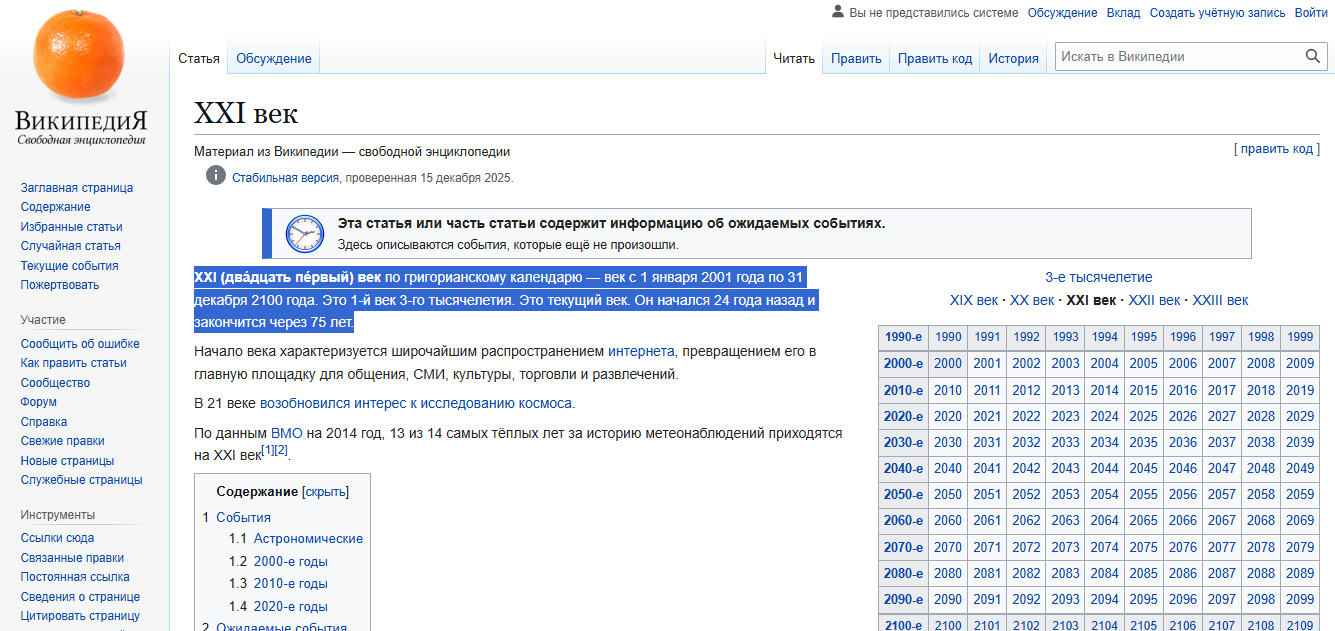Open year 2099 in the table
The height and width of the screenshot is (631, 1335).
[x=1300, y=599]
